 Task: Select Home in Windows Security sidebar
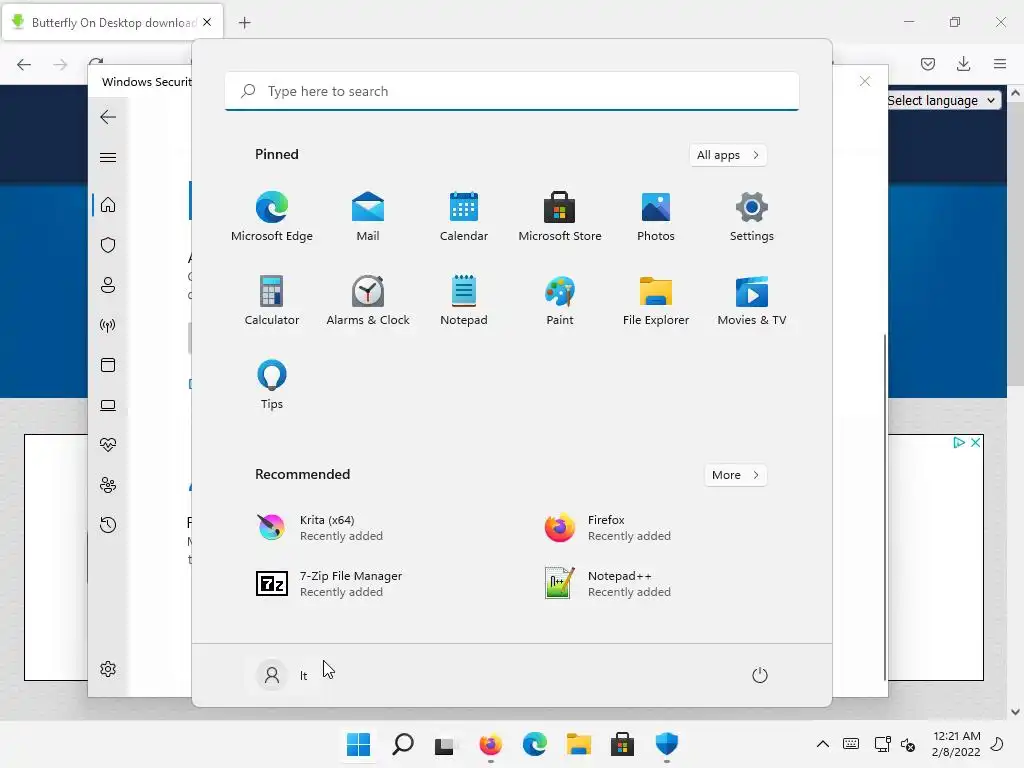108,205
